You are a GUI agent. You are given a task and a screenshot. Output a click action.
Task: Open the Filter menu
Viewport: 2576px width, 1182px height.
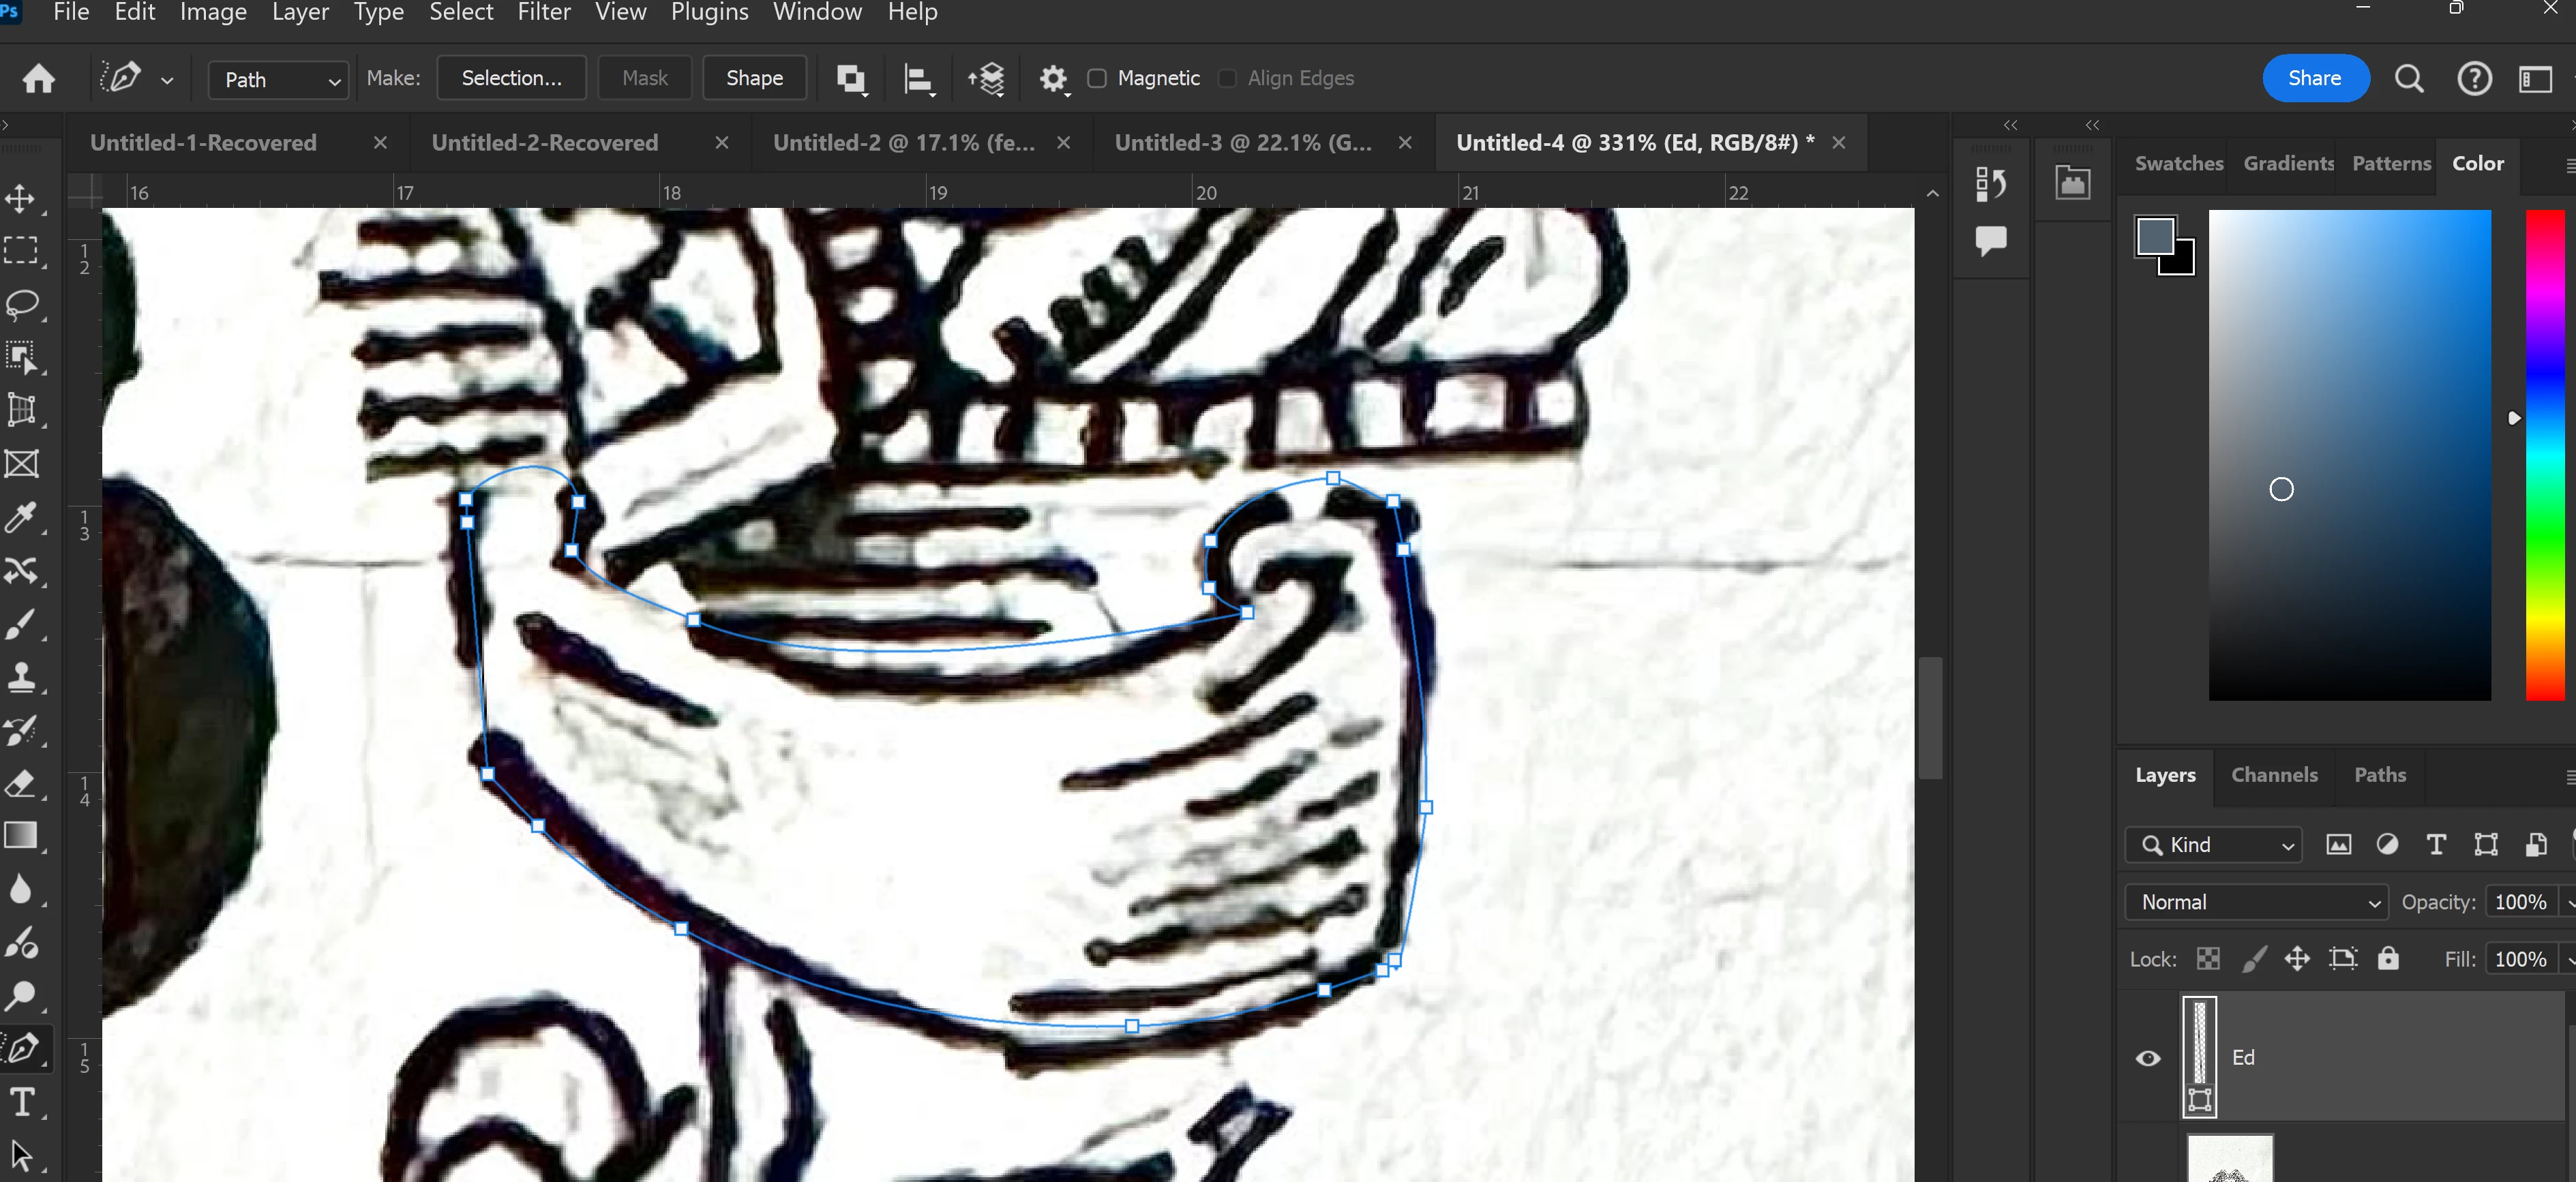point(543,13)
